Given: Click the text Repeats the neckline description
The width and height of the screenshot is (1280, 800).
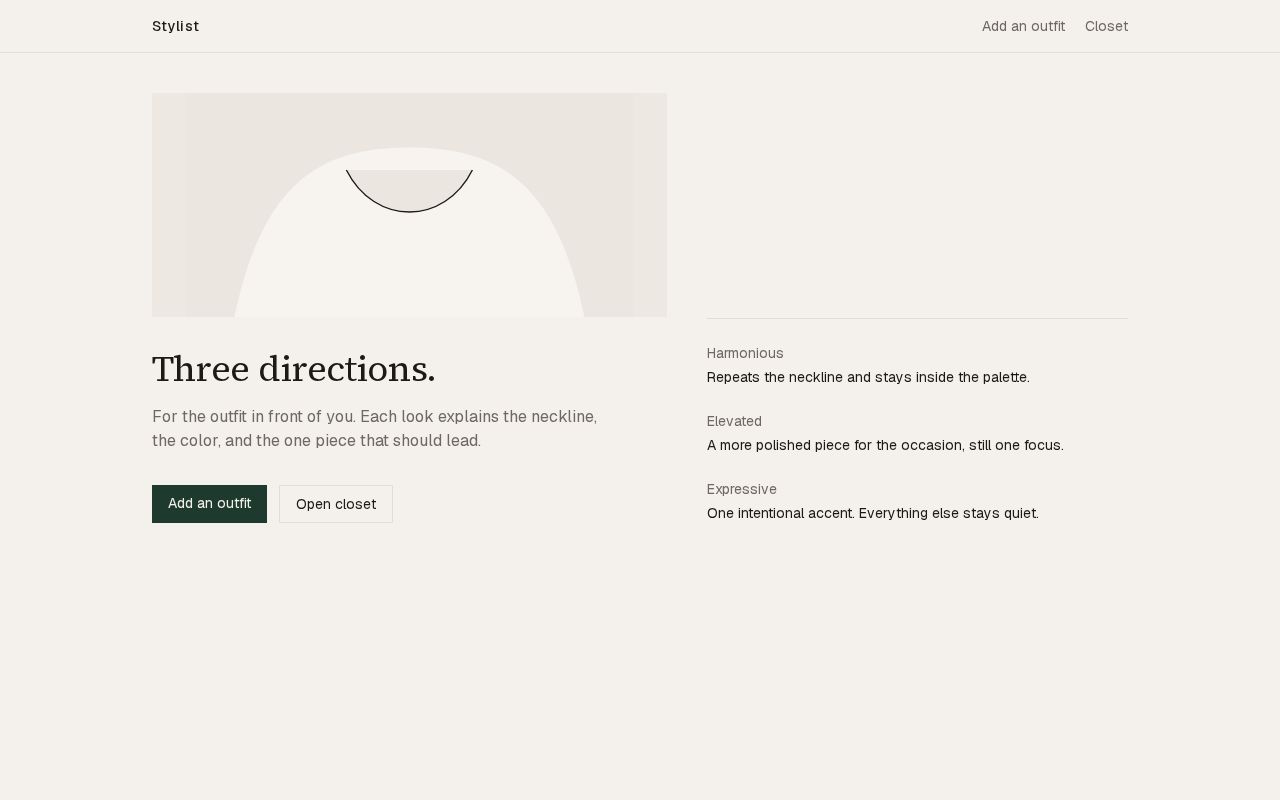Looking at the screenshot, I should pyautogui.click(x=868, y=377).
